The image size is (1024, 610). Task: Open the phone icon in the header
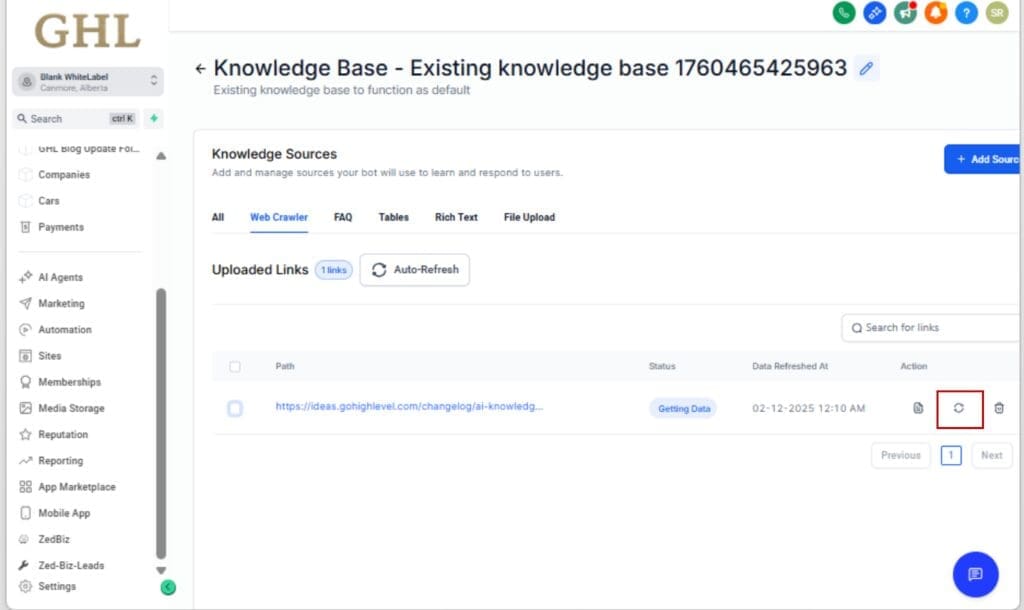(x=845, y=14)
